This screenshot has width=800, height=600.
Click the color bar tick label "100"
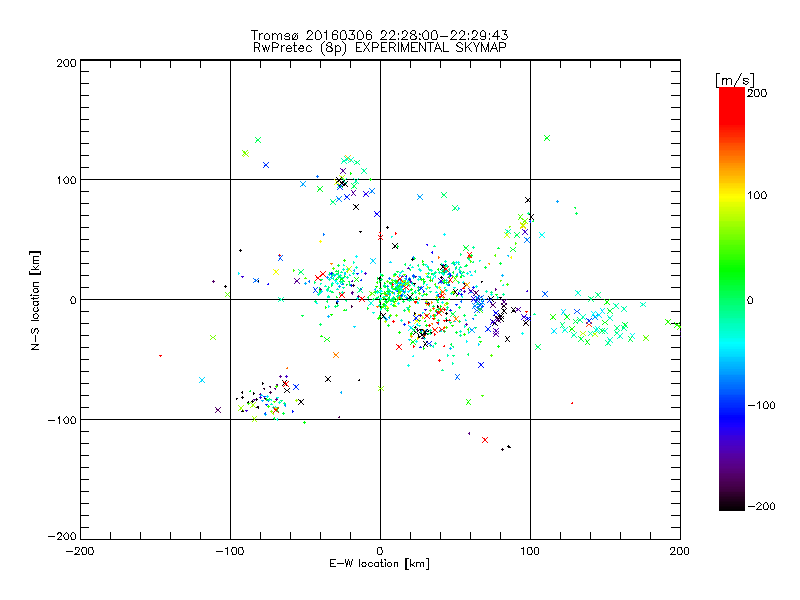pos(757,195)
